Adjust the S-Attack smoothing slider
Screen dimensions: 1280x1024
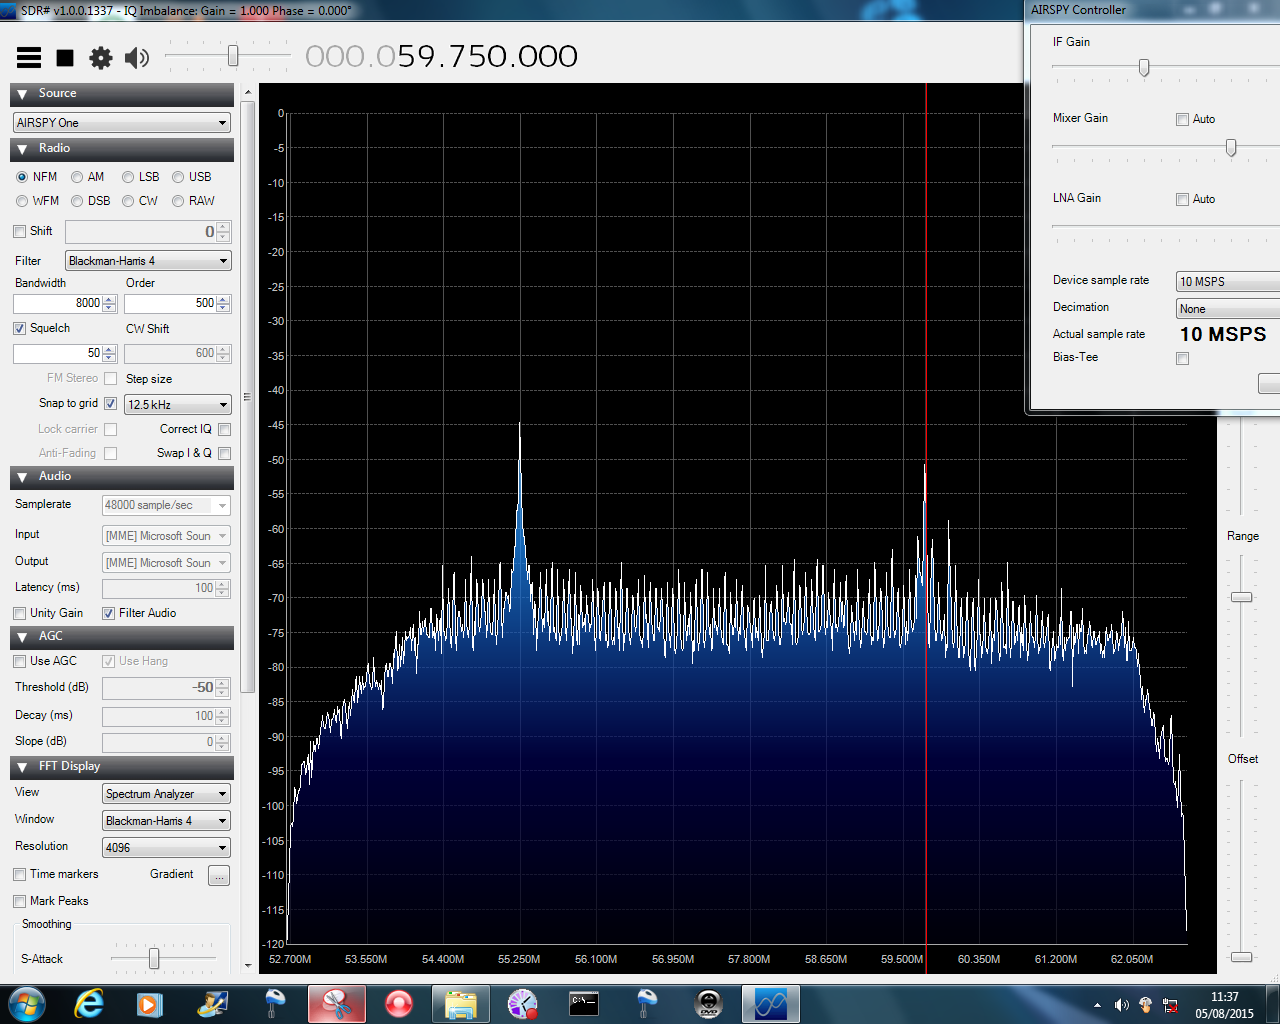pyautogui.click(x=154, y=959)
